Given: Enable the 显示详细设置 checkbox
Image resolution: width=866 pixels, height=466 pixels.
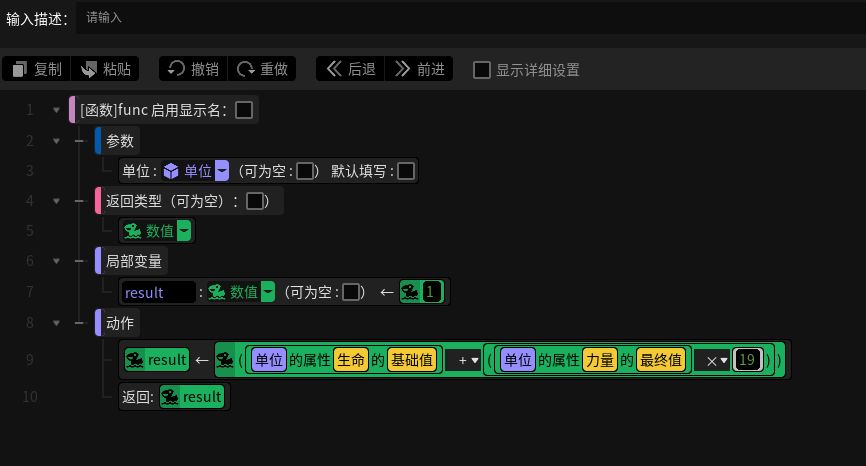Looking at the screenshot, I should click(482, 70).
